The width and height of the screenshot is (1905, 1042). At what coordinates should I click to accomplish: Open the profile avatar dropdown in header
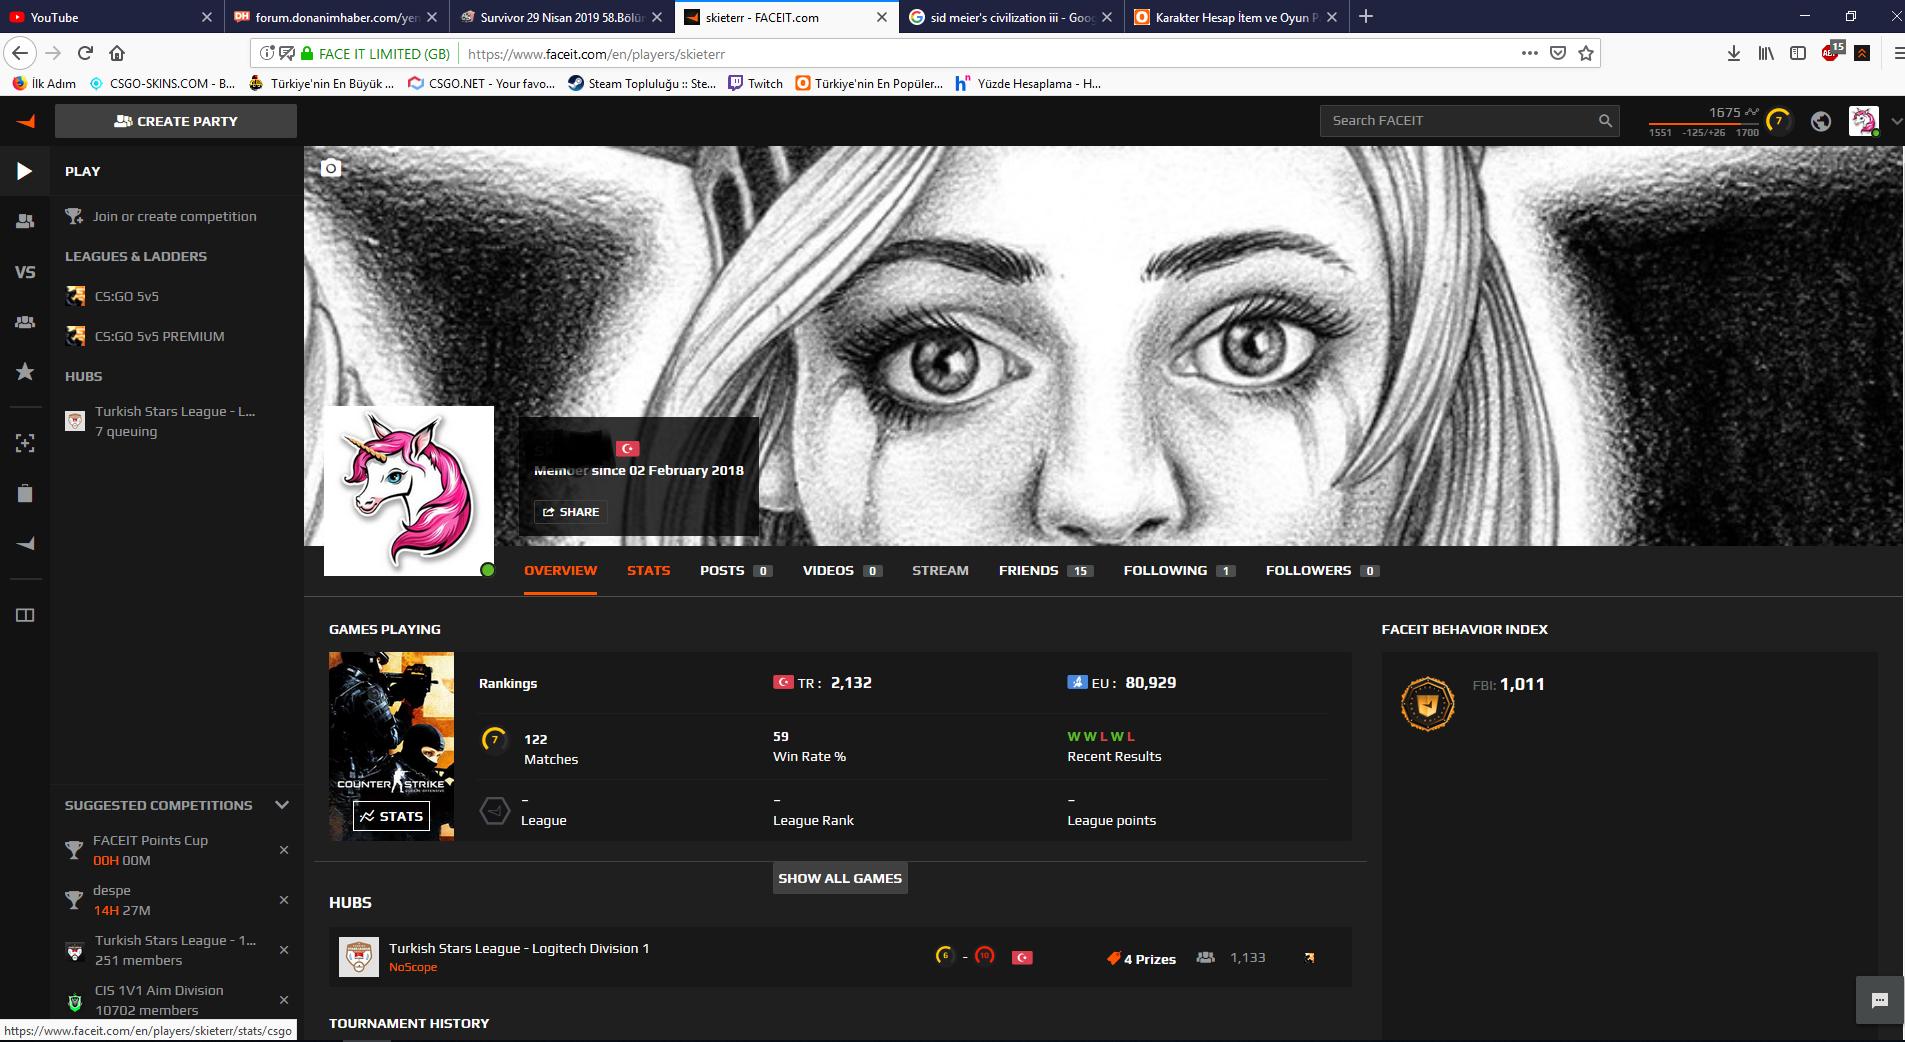click(x=1864, y=121)
